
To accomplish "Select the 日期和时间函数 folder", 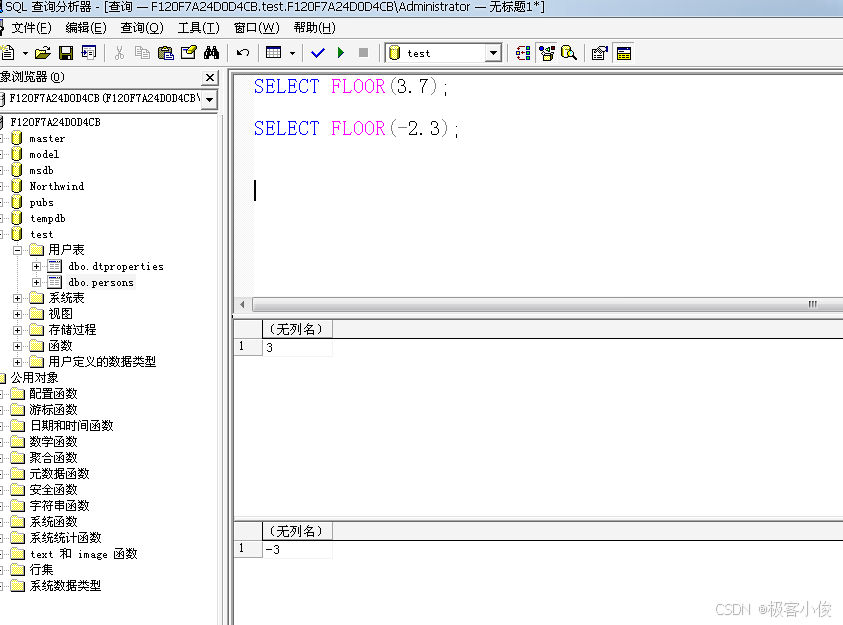I will coord(72,426).
